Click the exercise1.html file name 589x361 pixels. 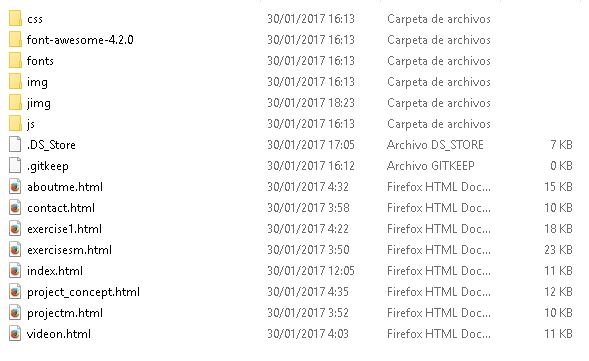pos(64,229)
